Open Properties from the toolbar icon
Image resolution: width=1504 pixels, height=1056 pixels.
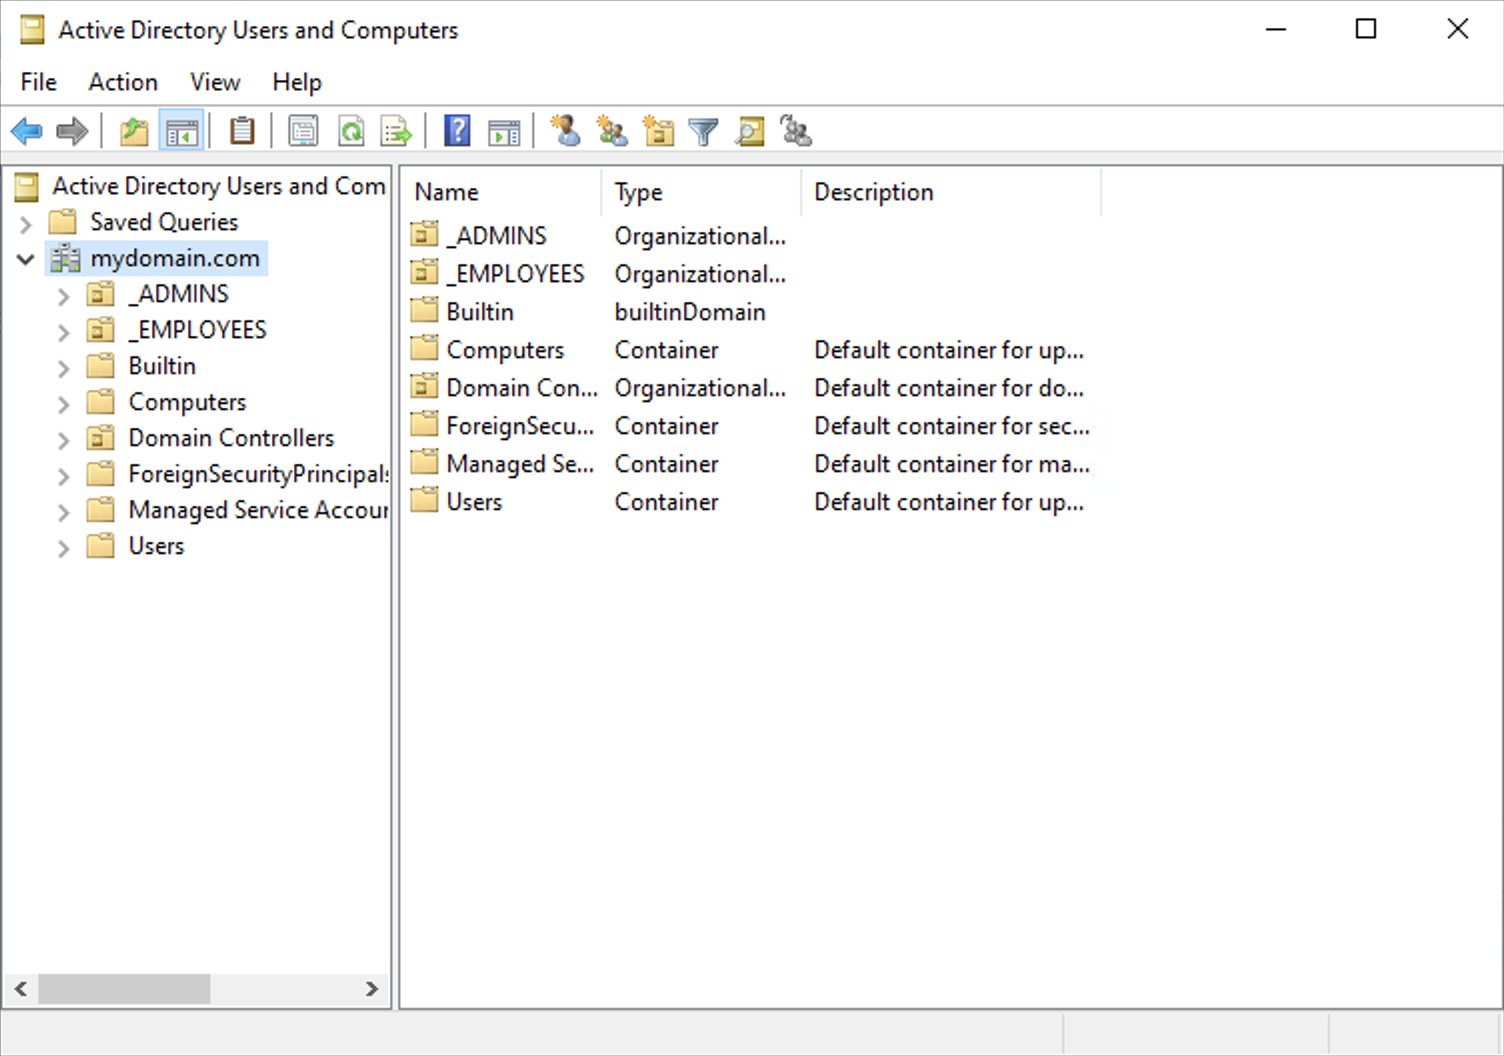click(303, 131)
